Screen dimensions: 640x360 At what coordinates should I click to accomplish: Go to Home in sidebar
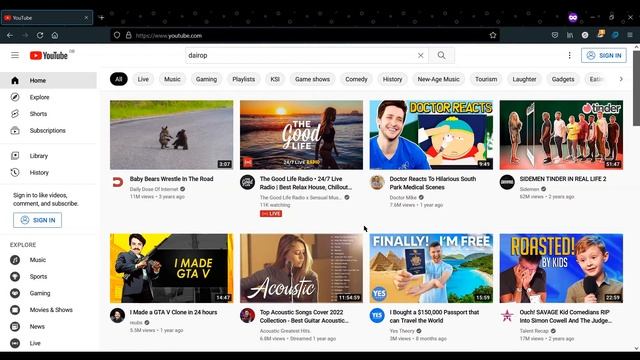pos(48,80)
